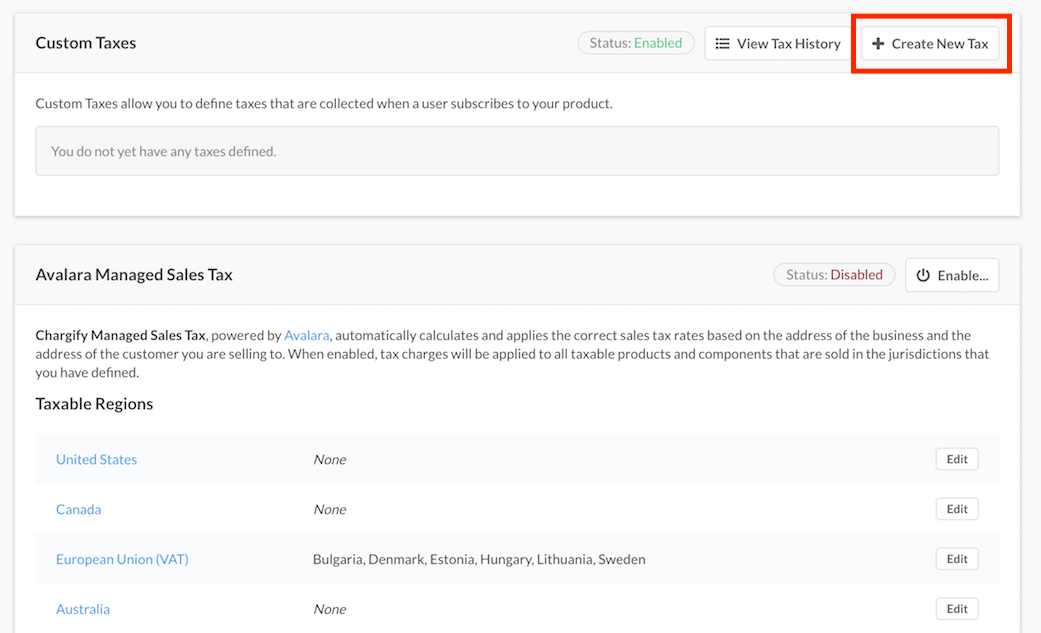
Task: Click the Avalara Status: Disabled badge
Action: point(834,274)
